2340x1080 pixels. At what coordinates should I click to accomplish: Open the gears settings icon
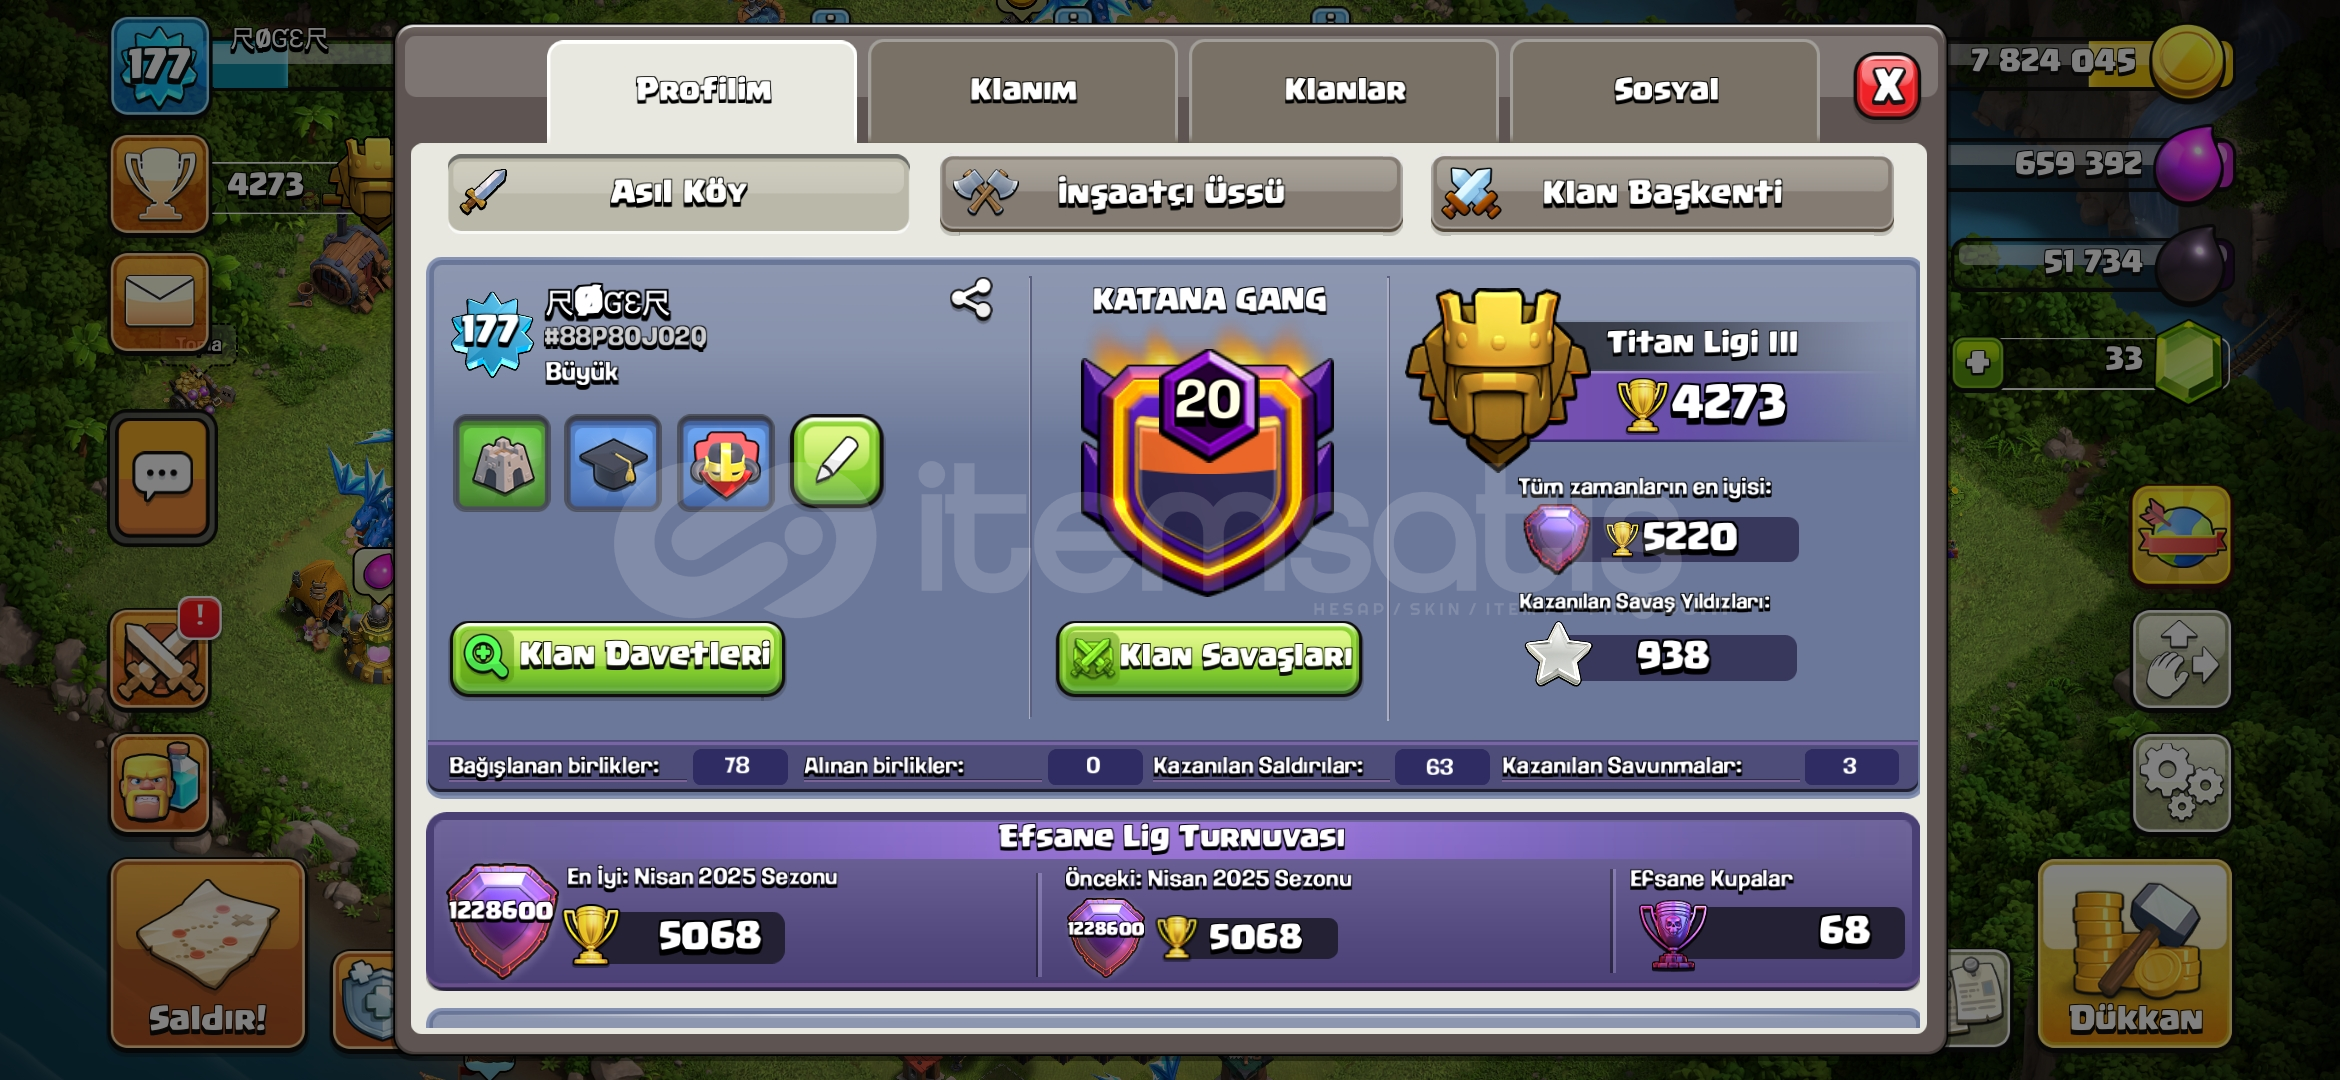tap(2181, 782)
